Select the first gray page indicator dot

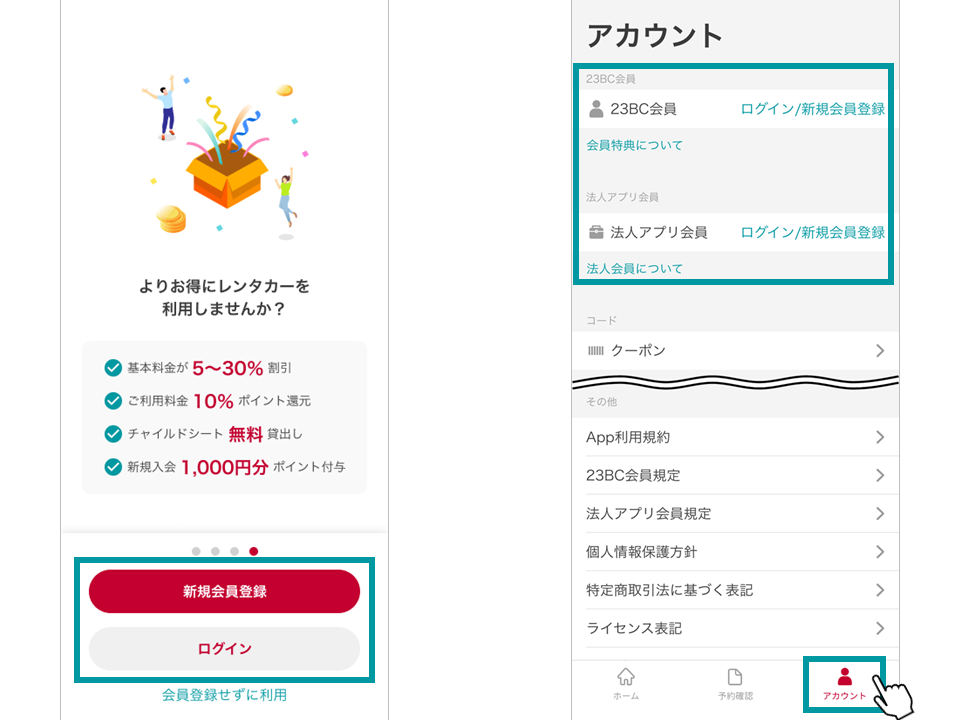196,551
